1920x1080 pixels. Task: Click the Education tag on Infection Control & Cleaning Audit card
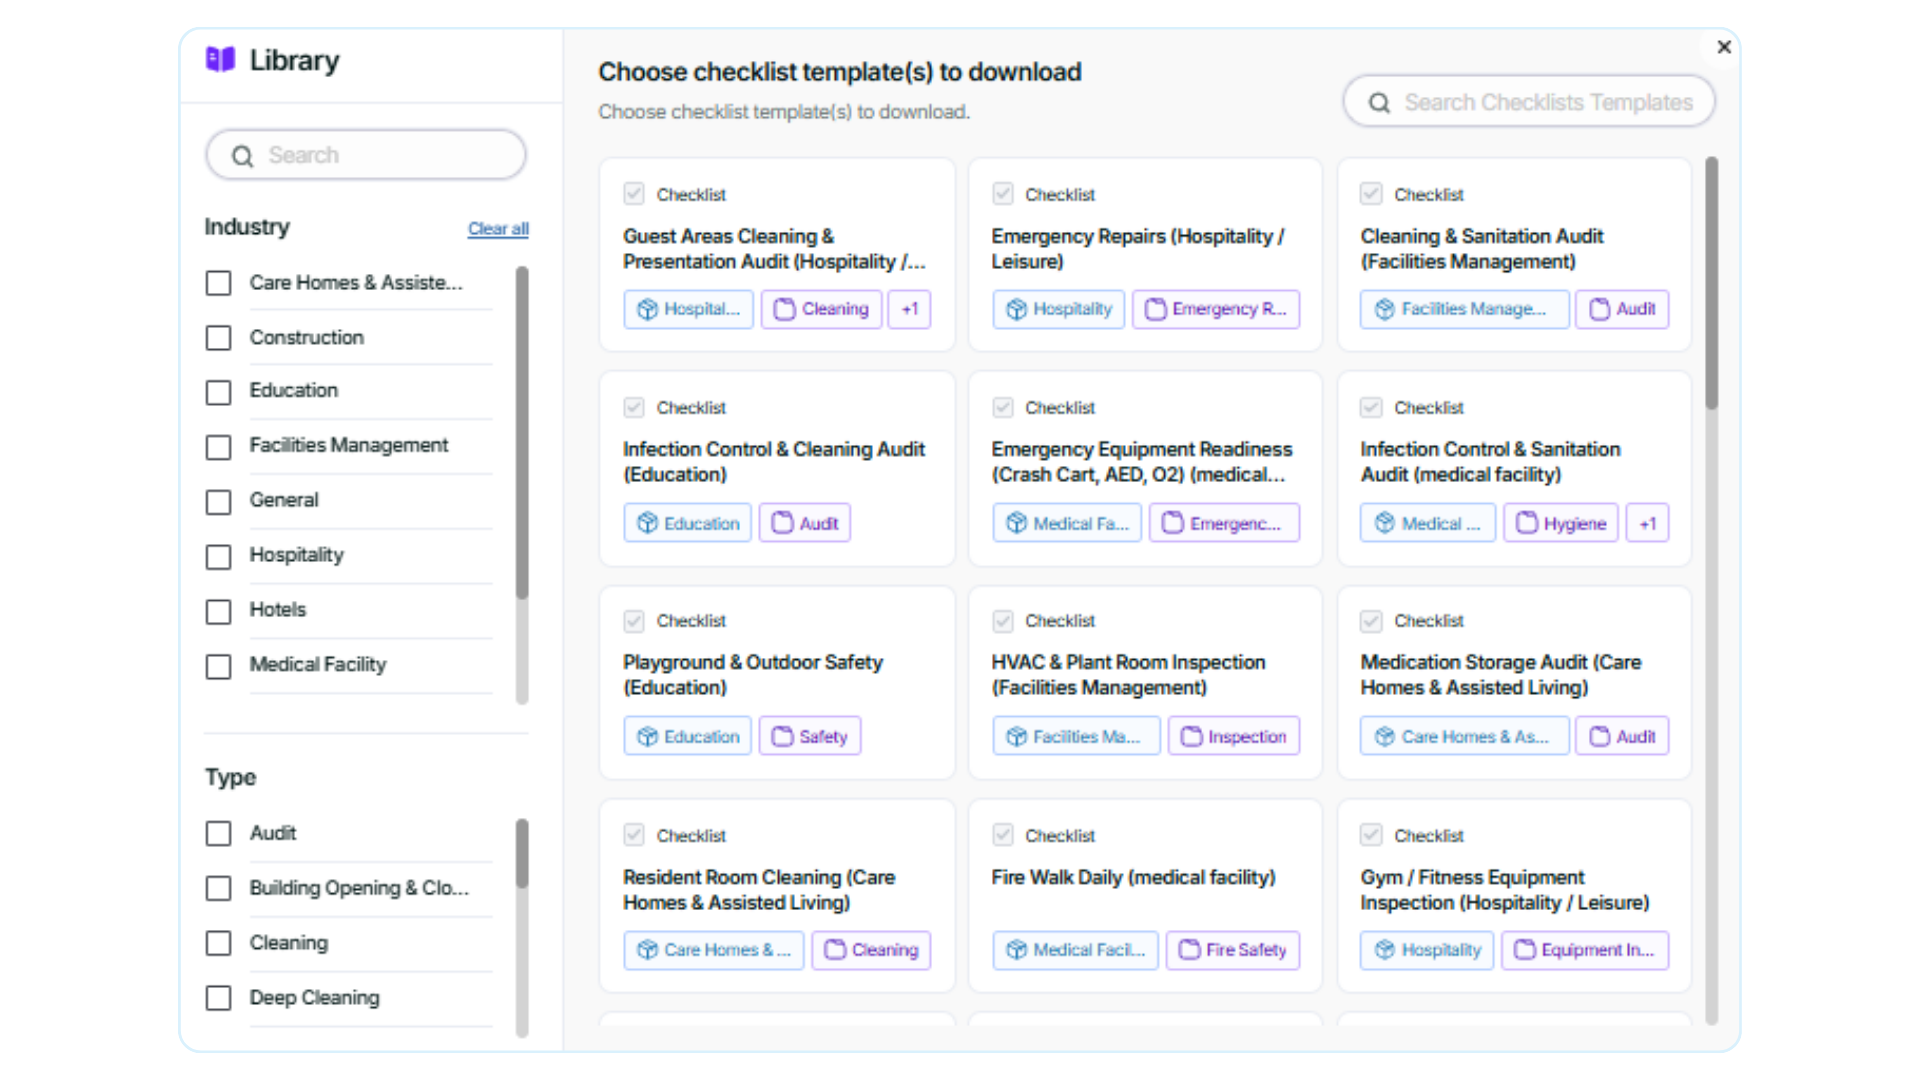(x=688, y=523)
